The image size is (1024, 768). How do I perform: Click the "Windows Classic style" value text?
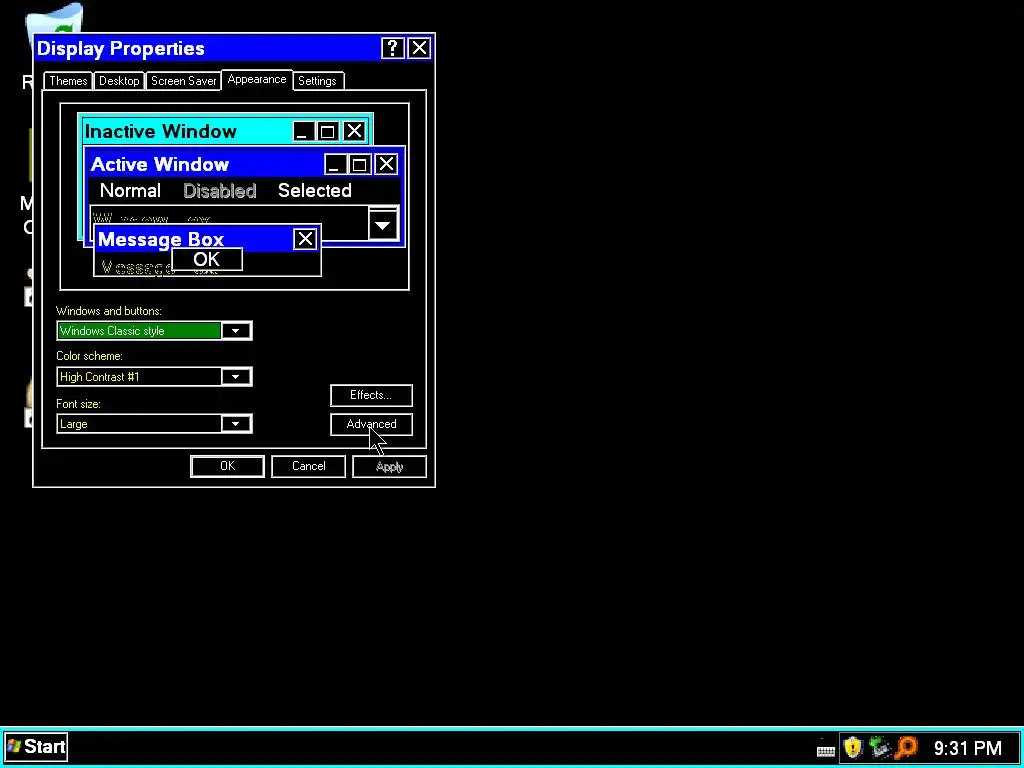coord(112,331)
